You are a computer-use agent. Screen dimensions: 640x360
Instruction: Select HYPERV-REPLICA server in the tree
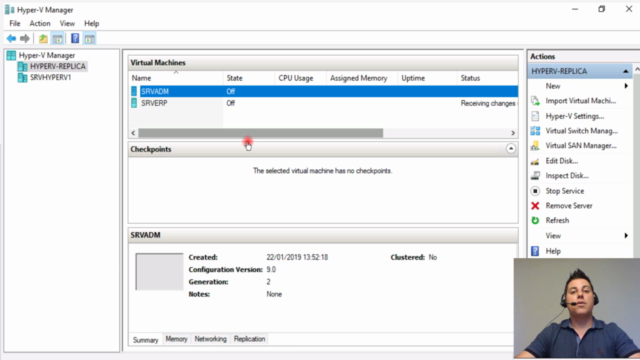coord(58,66)
